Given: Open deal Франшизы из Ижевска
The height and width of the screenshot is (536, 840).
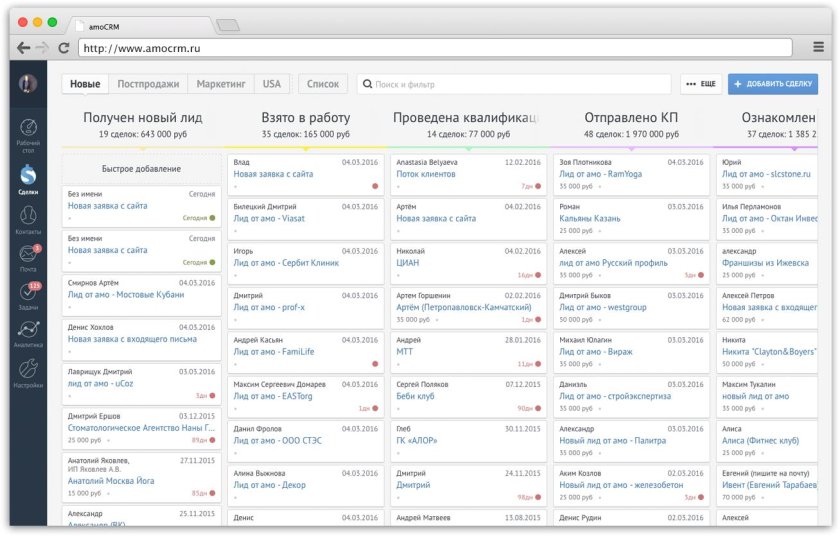Looking at the screenshot, I should (x=765, y=263).
